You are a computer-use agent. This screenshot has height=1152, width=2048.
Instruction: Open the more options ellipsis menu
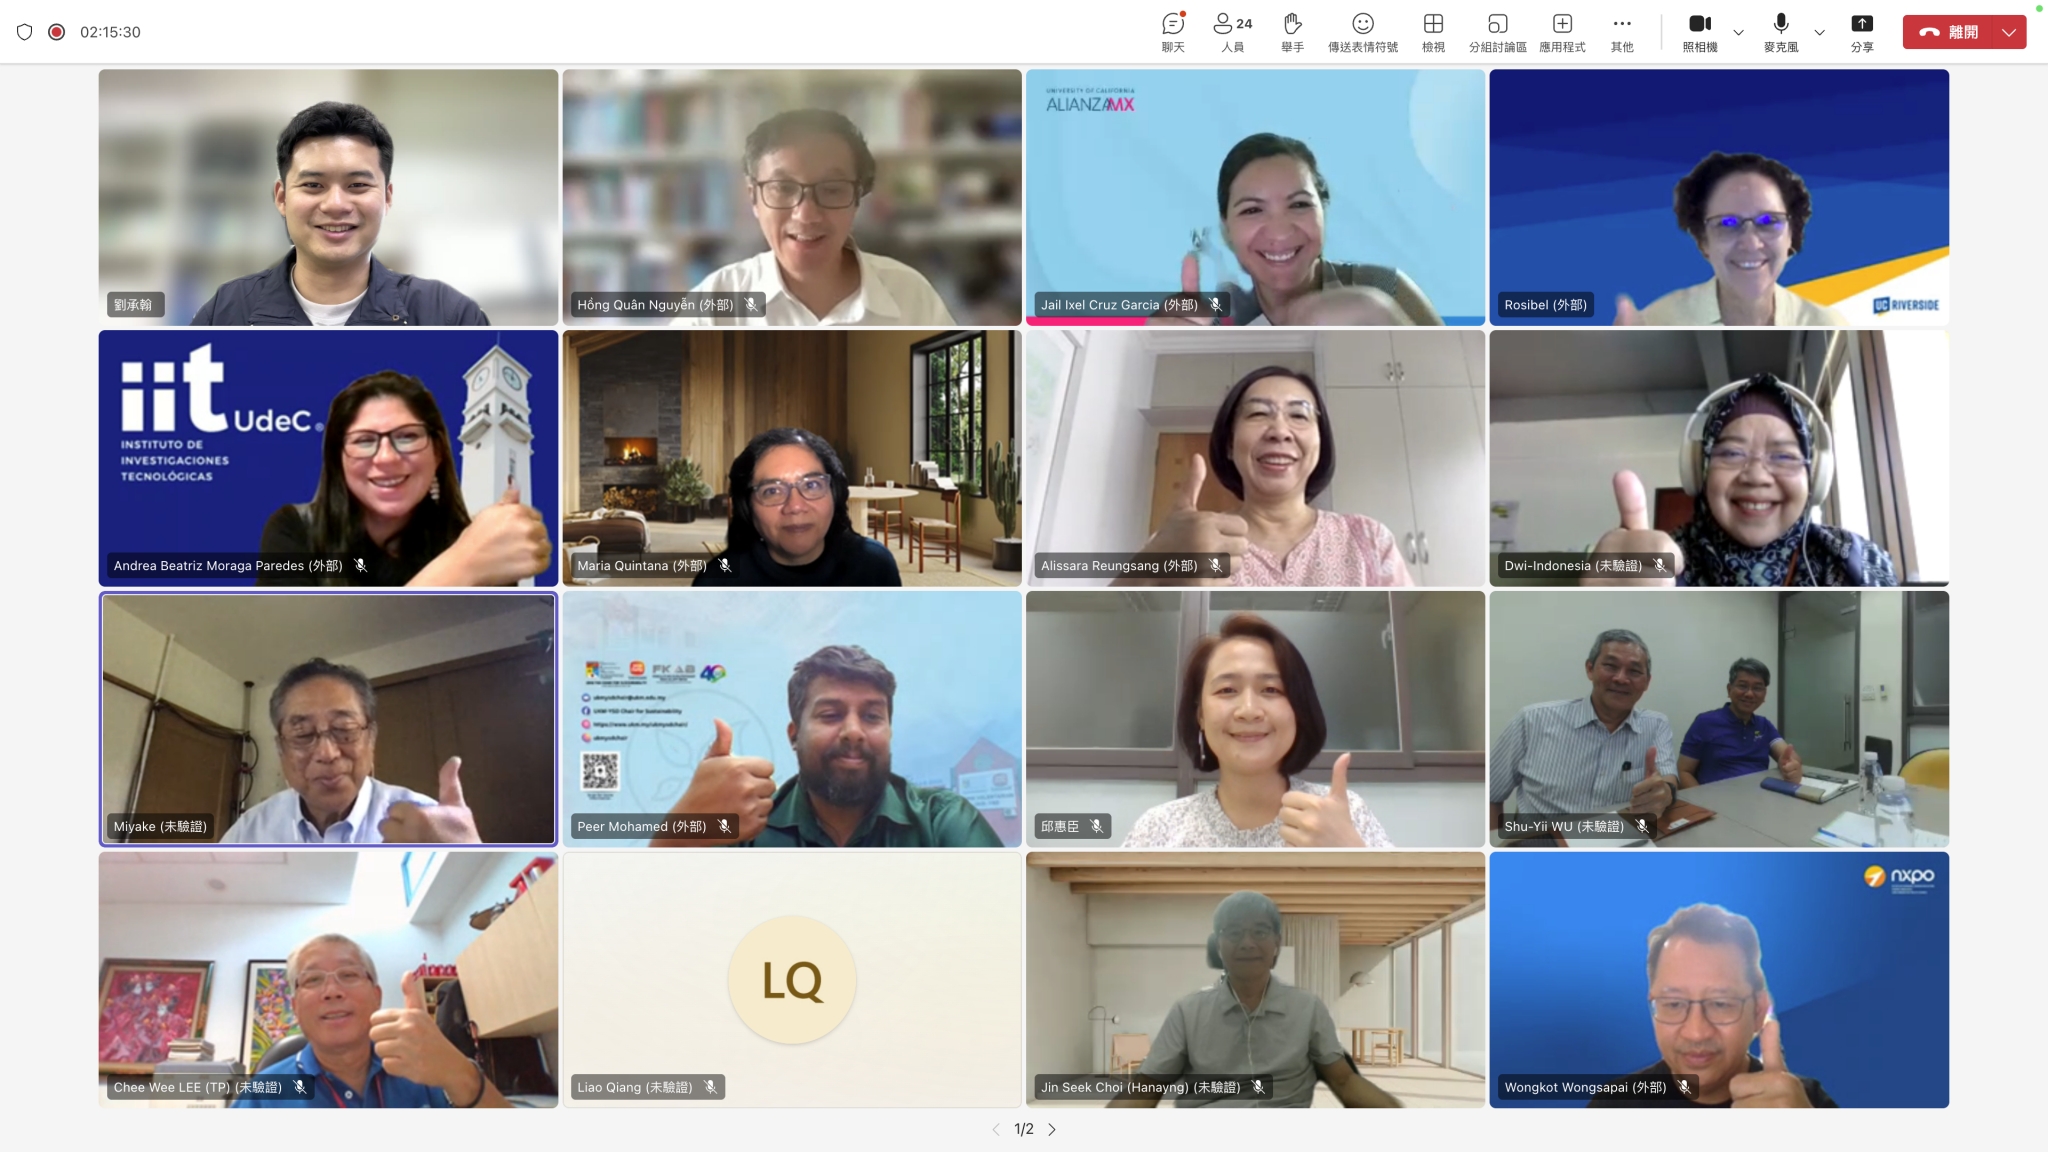(x=1622, y=31)
